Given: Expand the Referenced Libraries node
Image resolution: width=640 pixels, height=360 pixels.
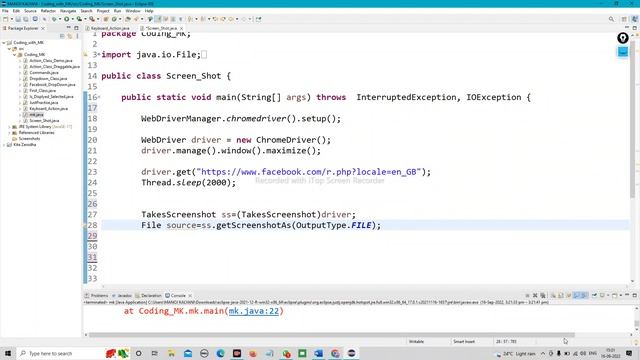Looking at the screenshot, I should (9, 133).
